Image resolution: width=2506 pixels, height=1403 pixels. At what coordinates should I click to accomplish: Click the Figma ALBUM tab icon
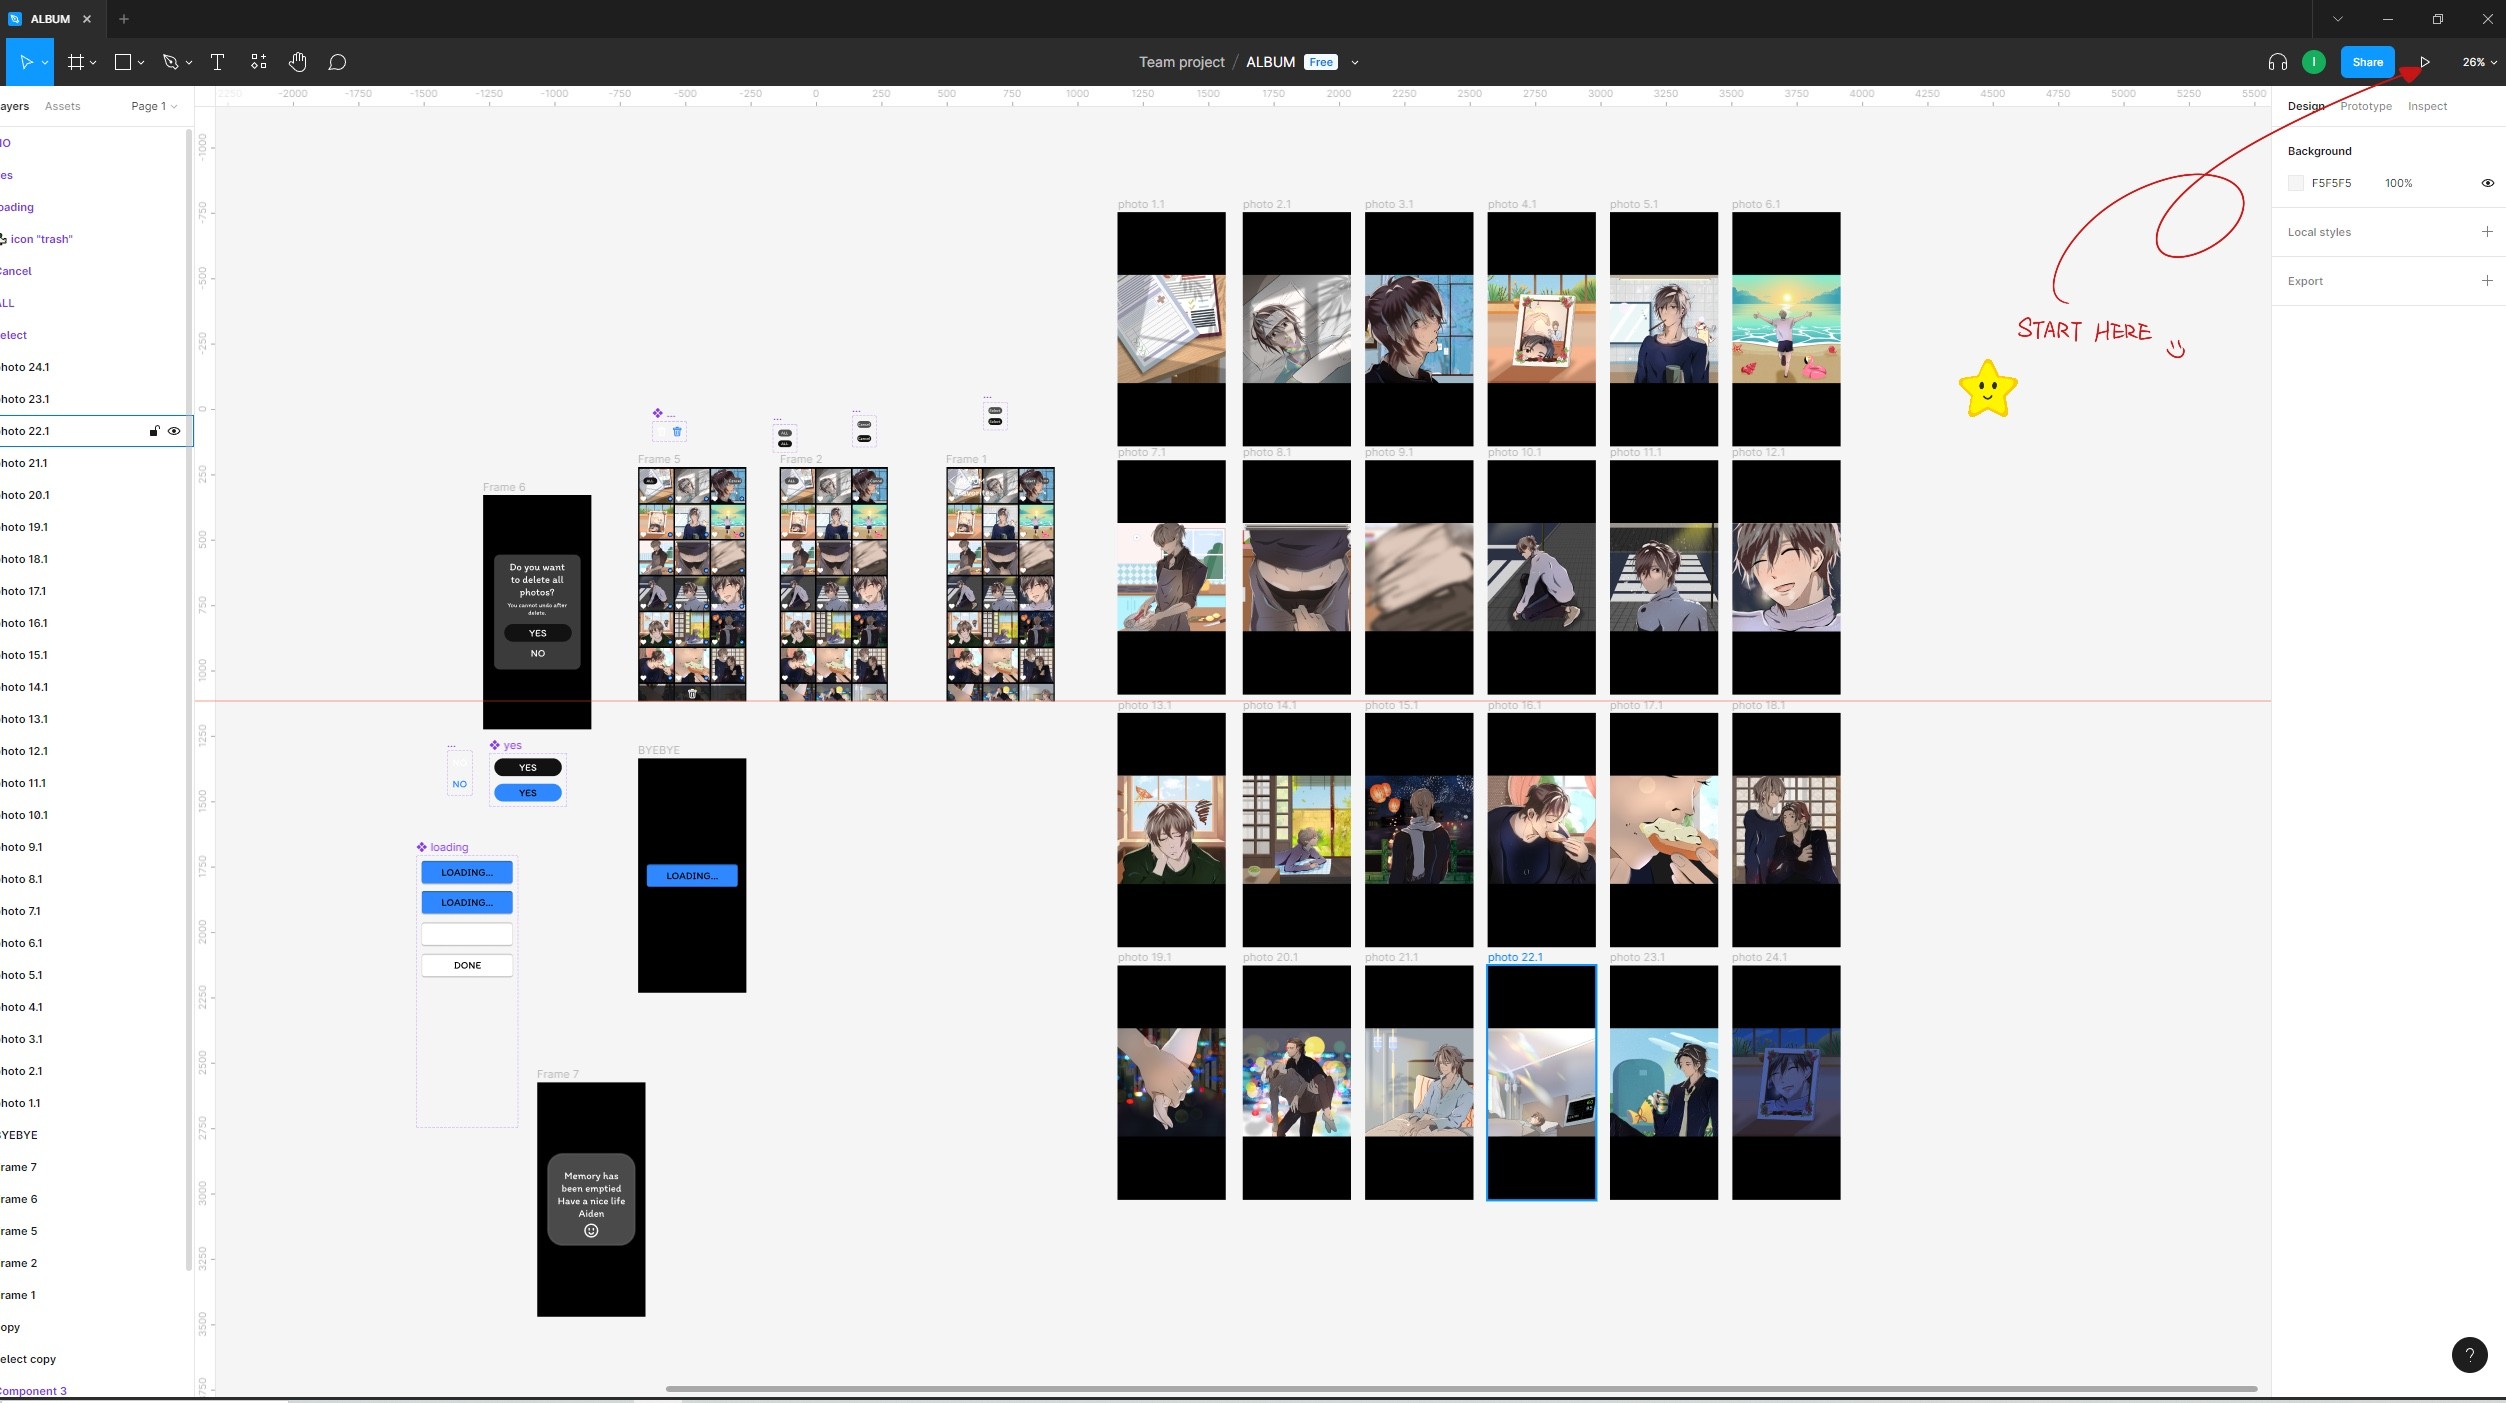(x=14, y=19)
